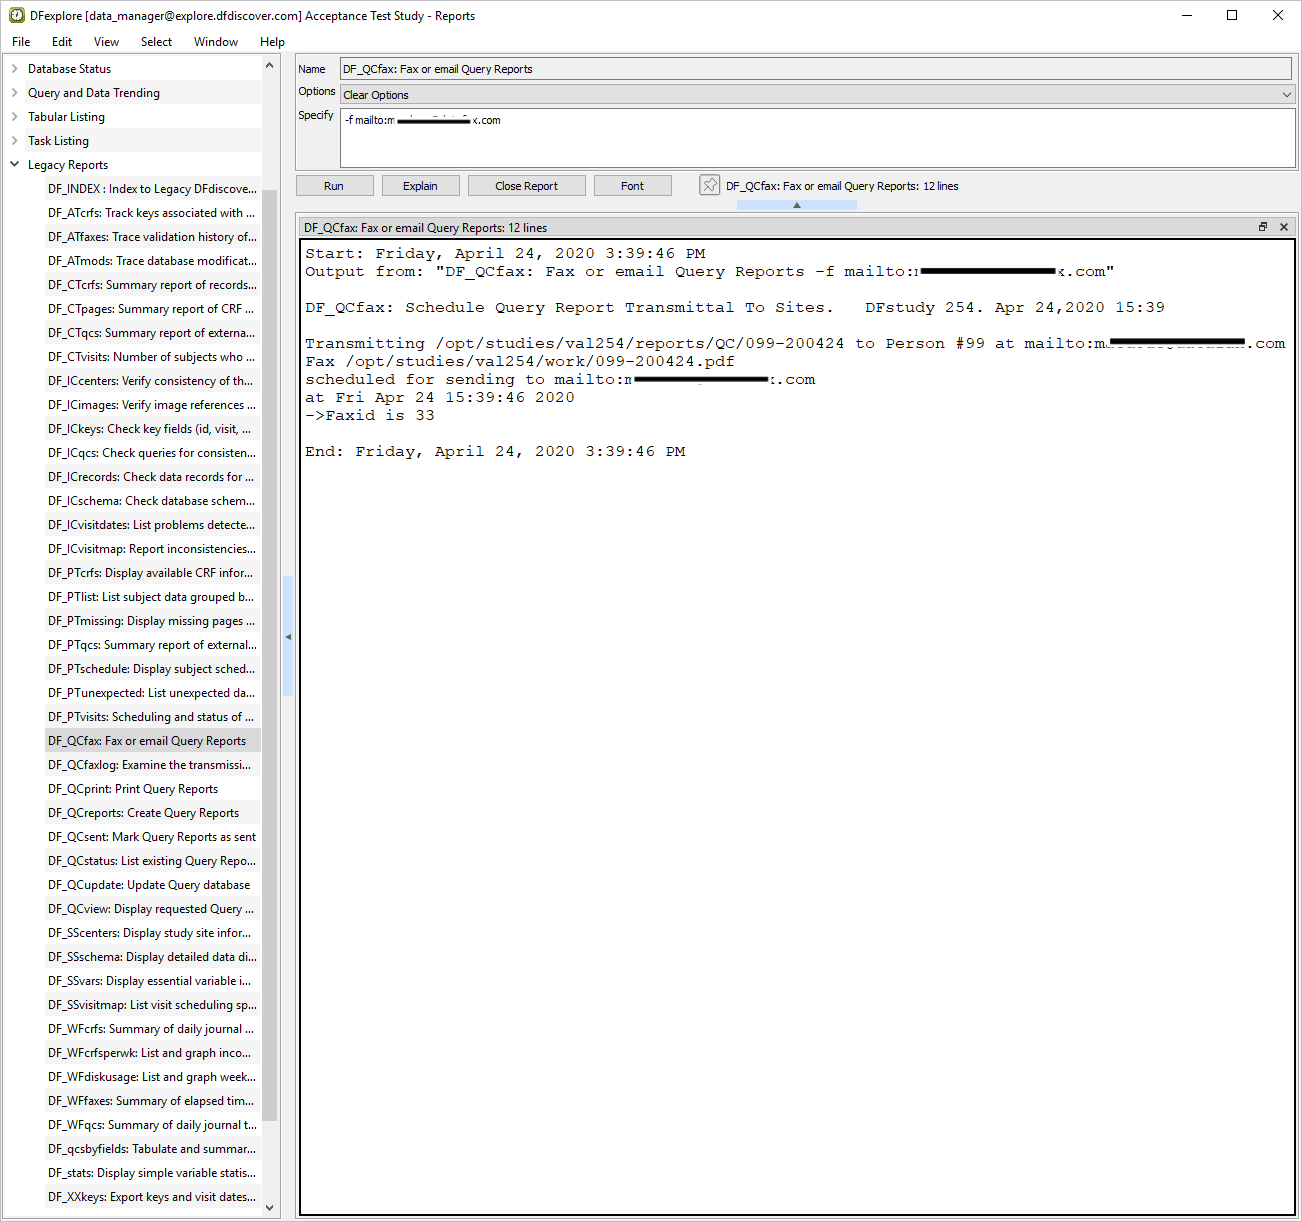Image resolution: width=1302 pixels, height=1222 pixels.
Task: Open the Font button dialog
Action: click(632, 186)
